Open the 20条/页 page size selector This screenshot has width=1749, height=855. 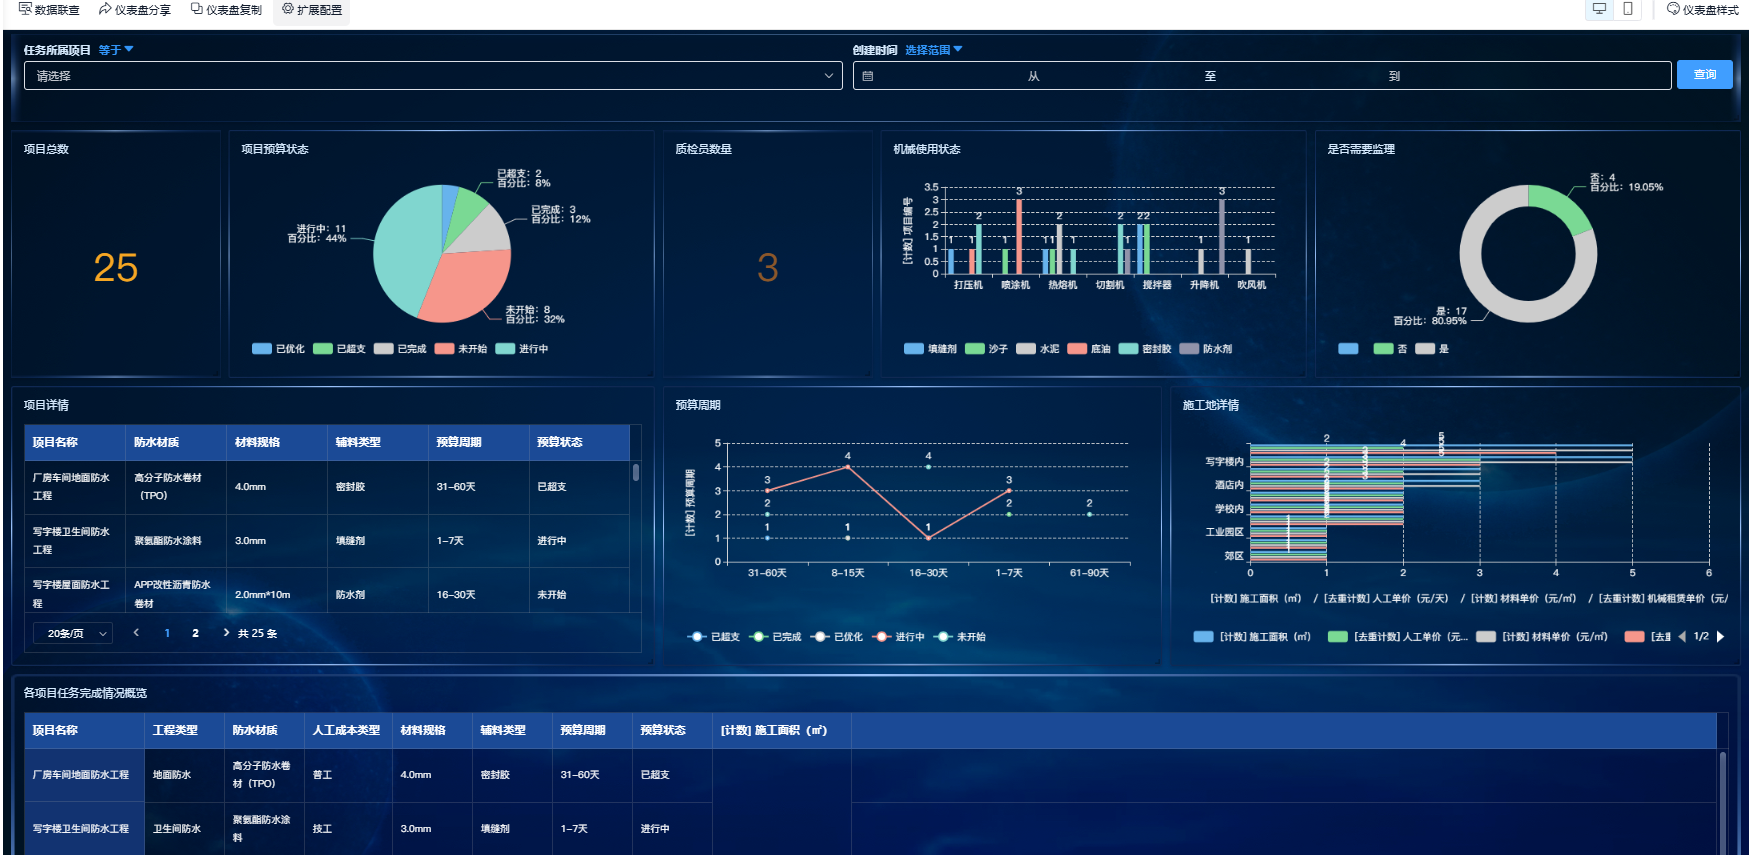(x=73, y=634)
